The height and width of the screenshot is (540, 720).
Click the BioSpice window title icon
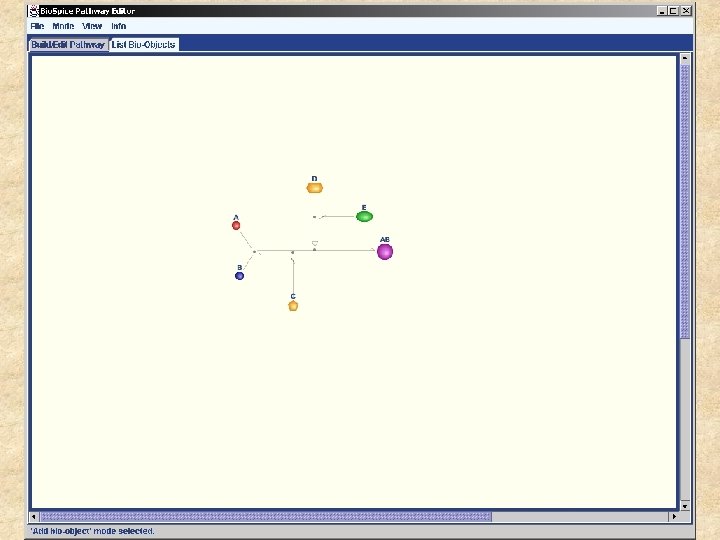[x=34, y=11]
